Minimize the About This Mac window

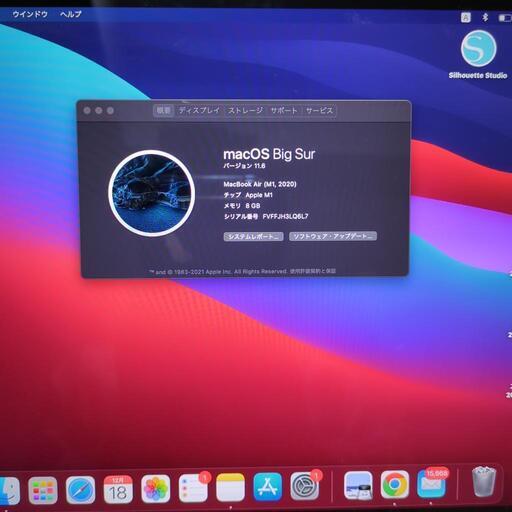(99, 110)
